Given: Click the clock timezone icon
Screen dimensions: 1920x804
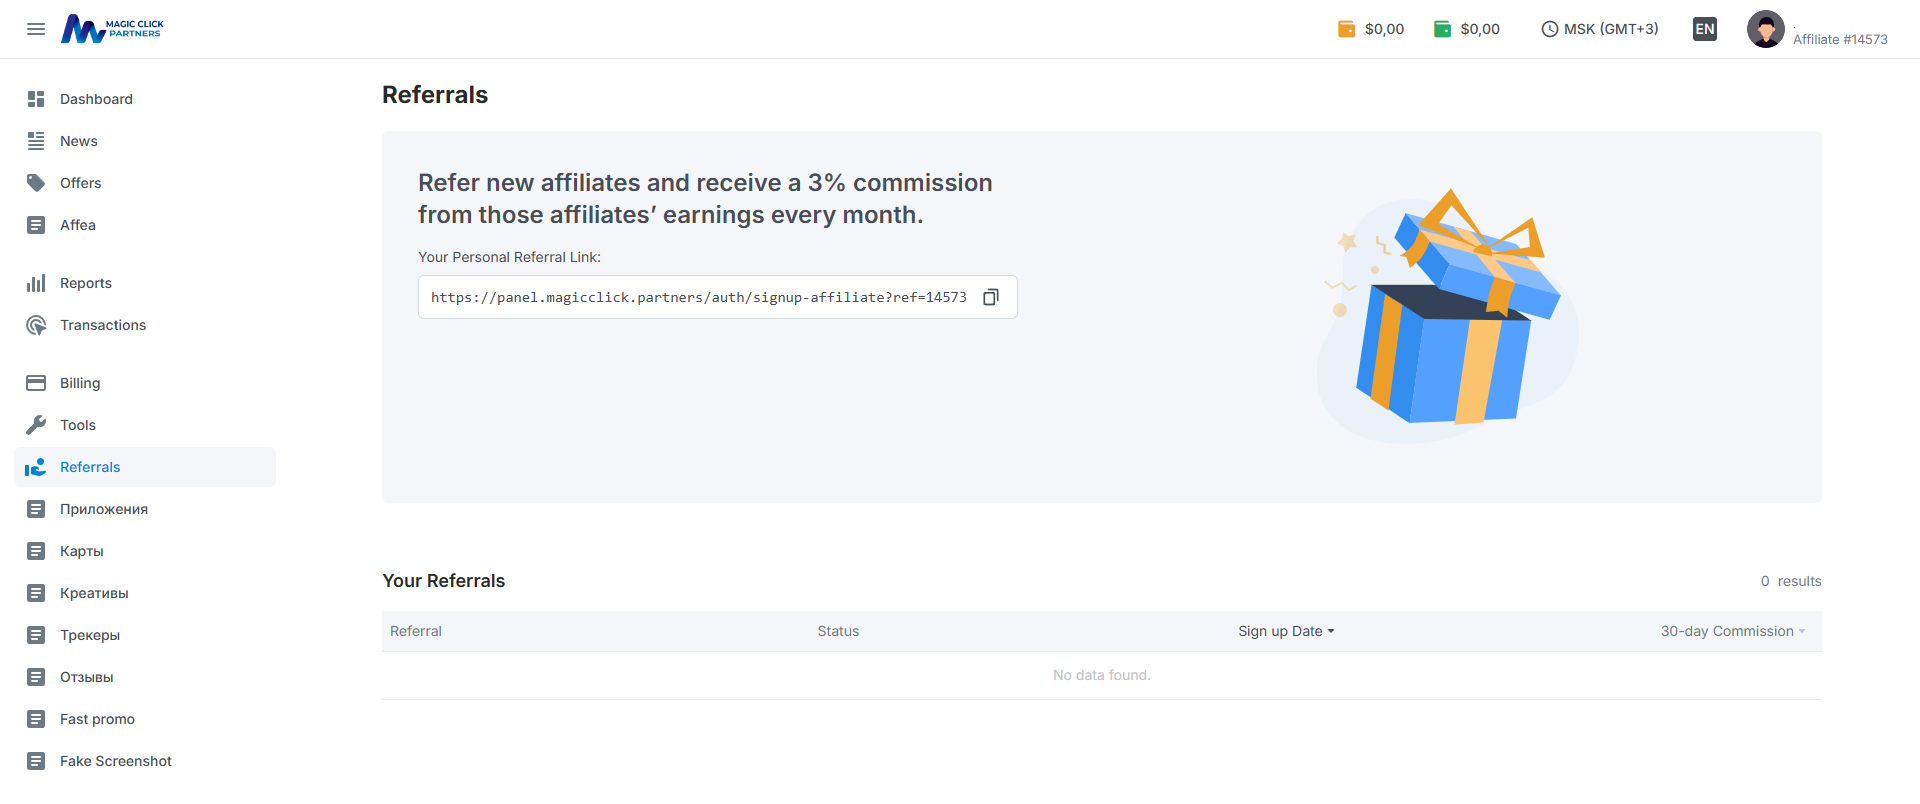Looking at the screenshot, I should 1549,29.
